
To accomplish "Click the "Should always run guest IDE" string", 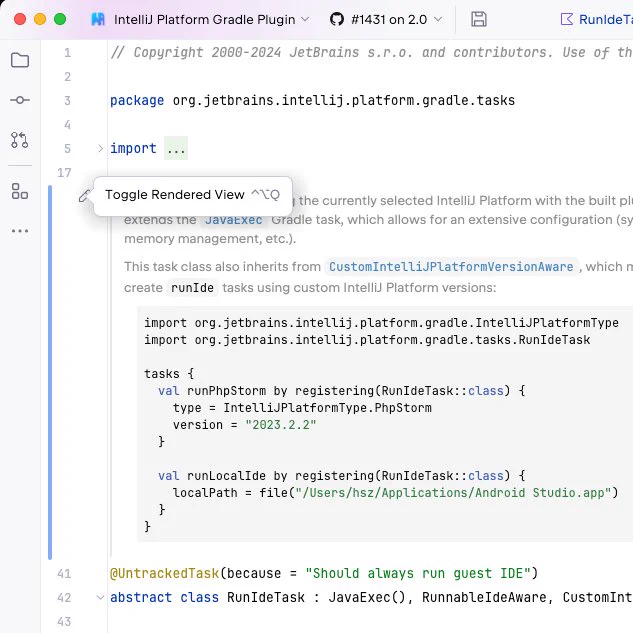I will pos(418,574).
